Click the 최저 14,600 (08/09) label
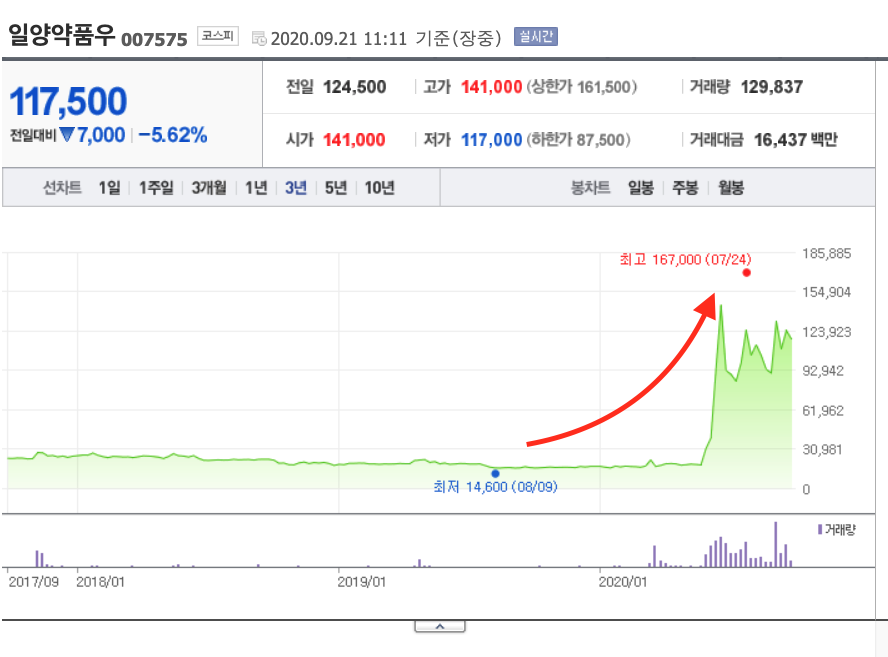Viewport: 888px width, 657px height. click(496, 487)
